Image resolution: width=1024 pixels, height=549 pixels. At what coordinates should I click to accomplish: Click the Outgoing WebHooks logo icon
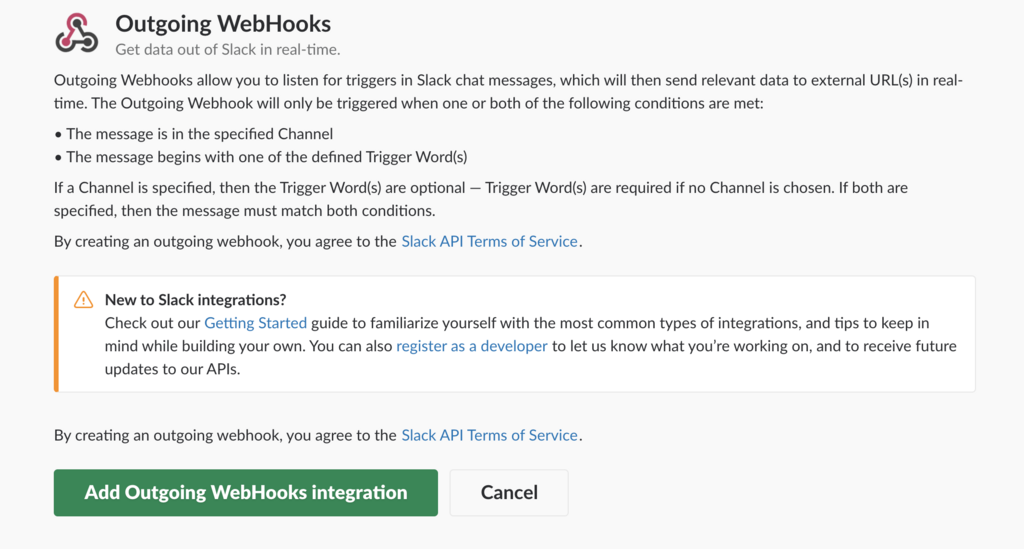tap(76, 33)
